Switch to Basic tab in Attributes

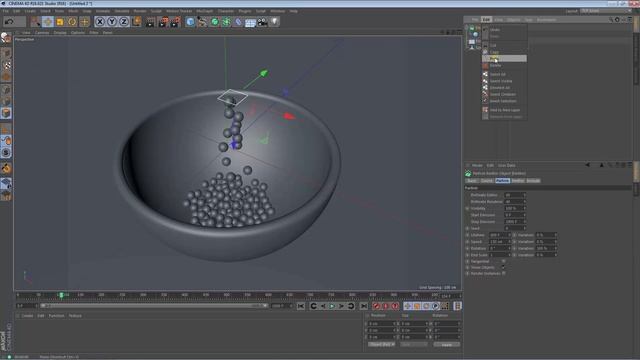point(472,180)
